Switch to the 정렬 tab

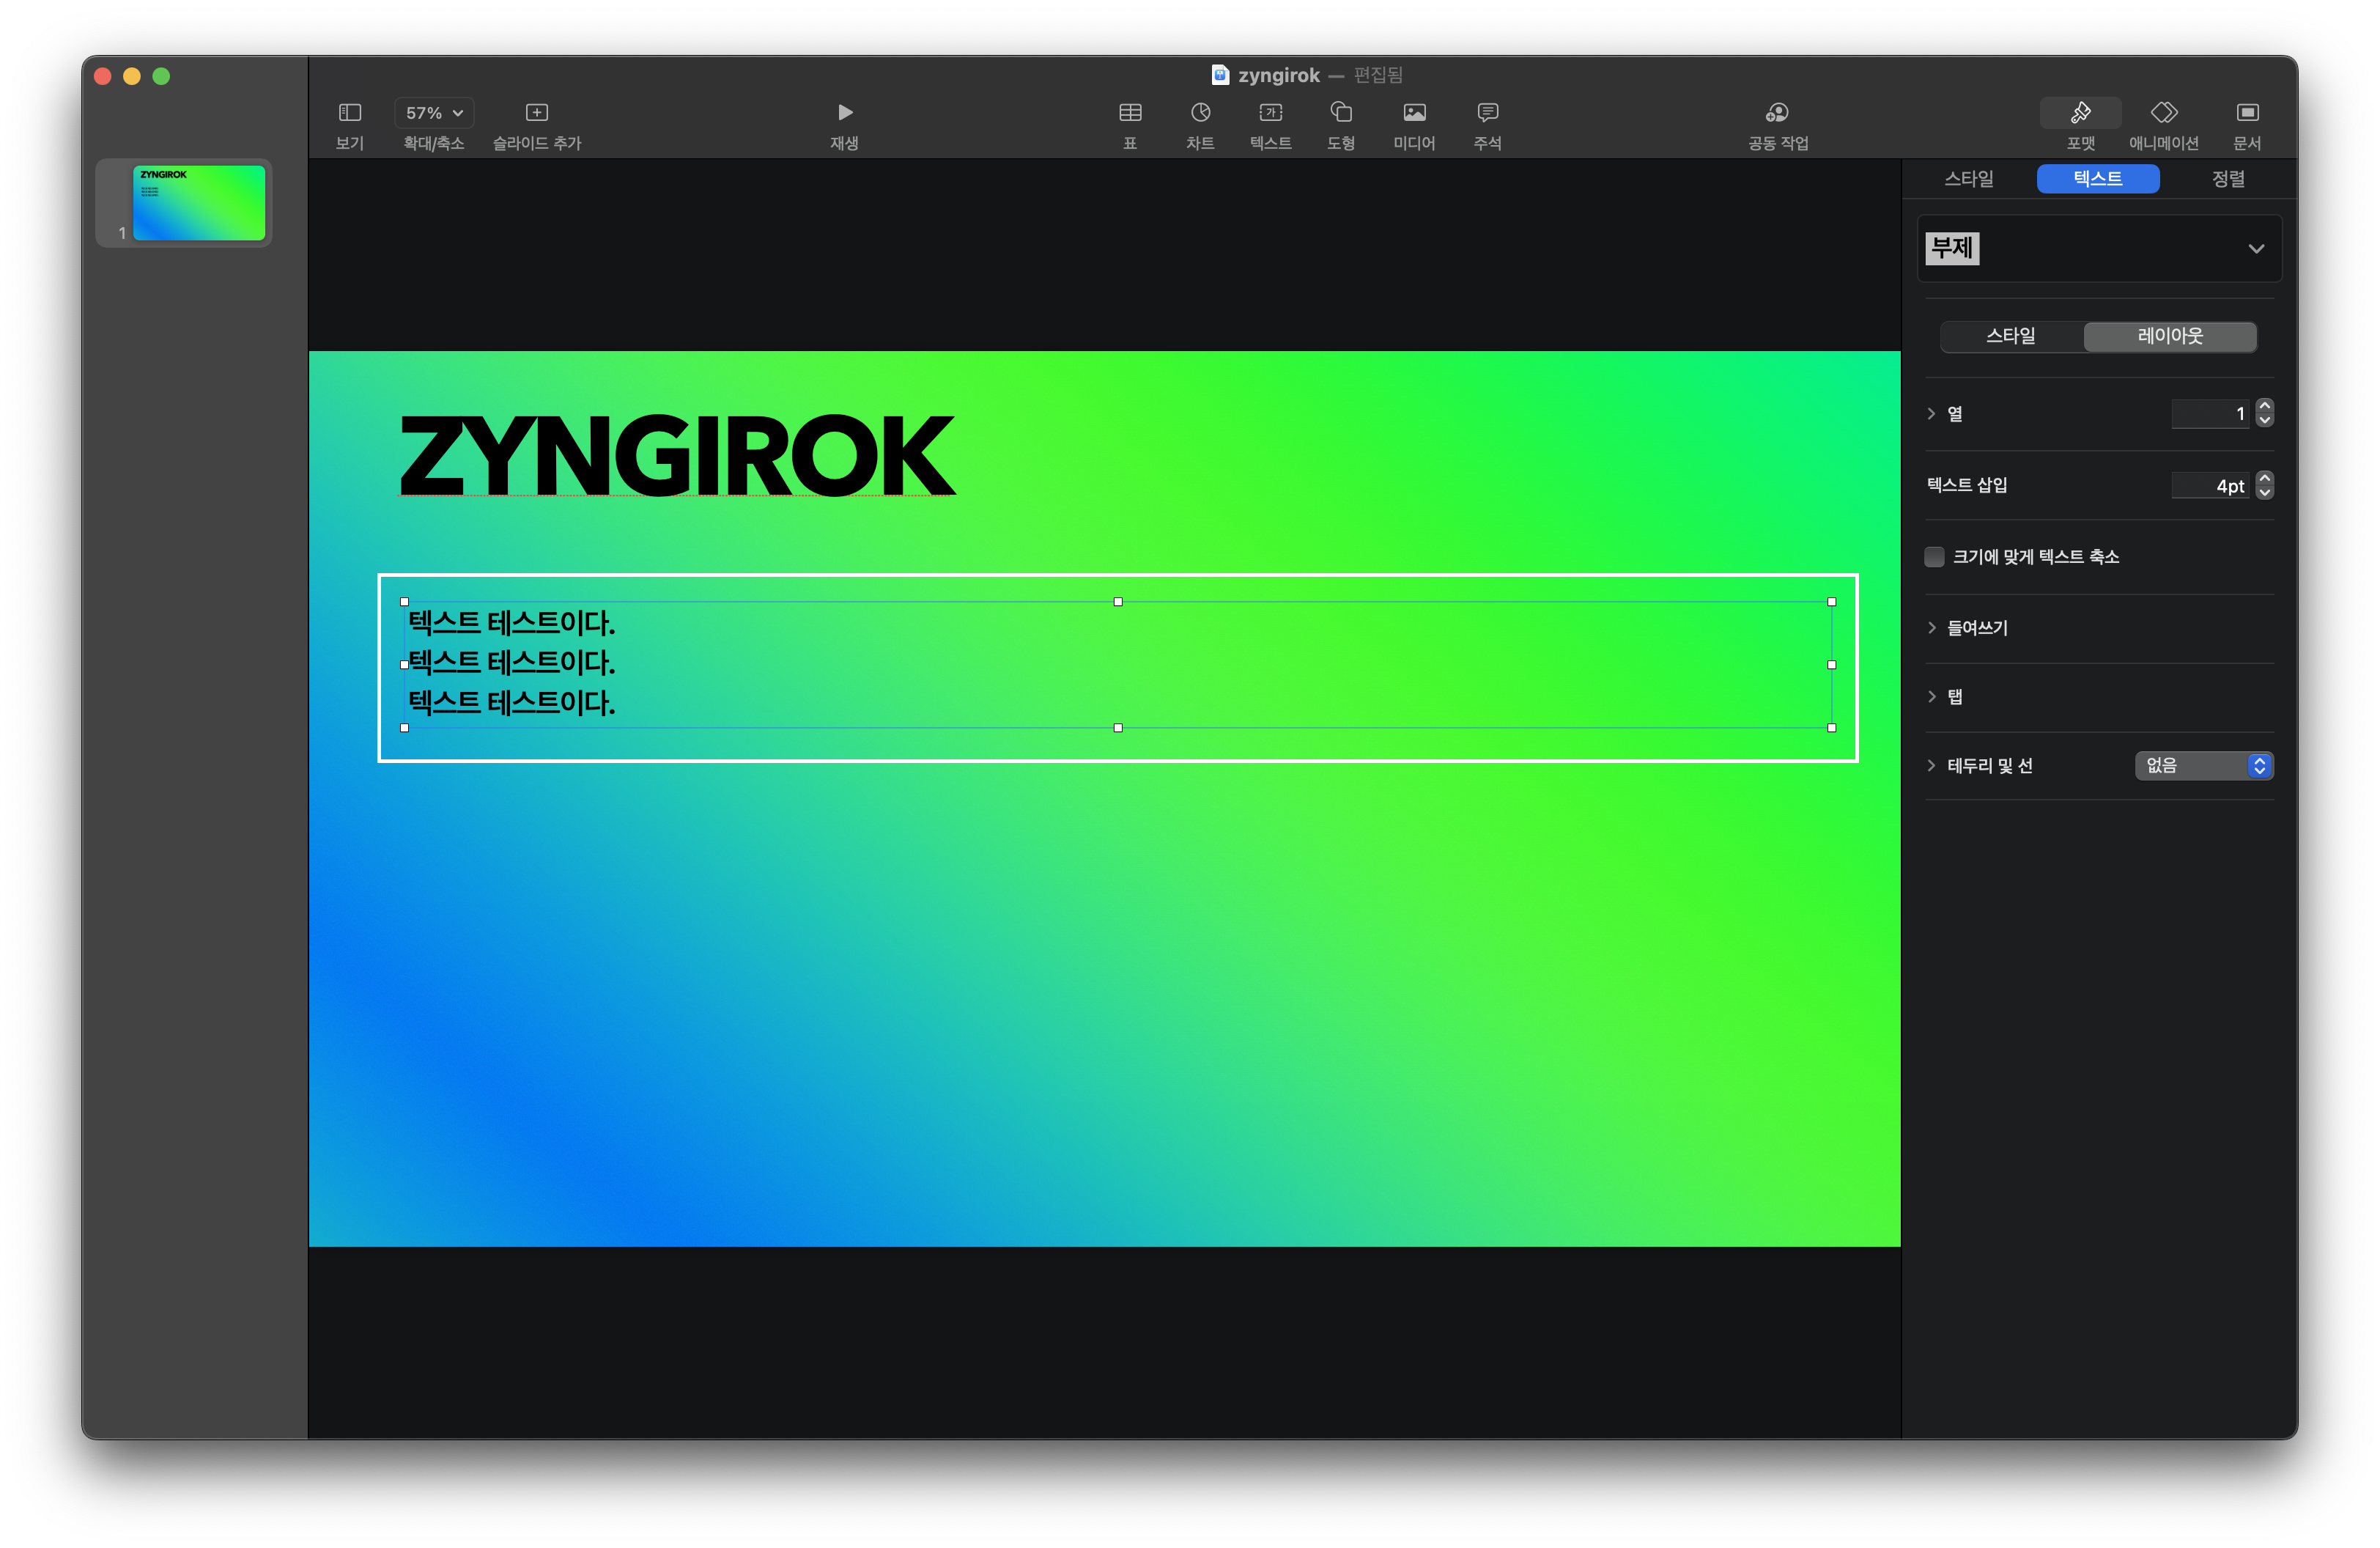2227,179
